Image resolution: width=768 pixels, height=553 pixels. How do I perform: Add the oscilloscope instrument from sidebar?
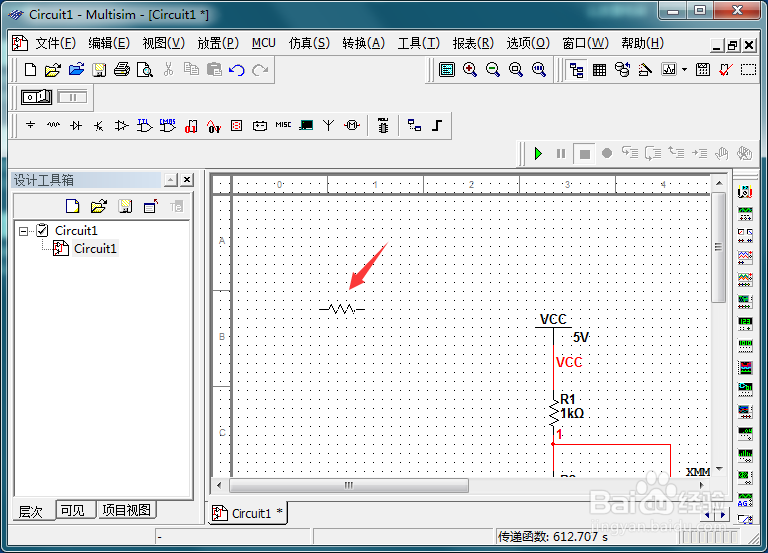745,257
